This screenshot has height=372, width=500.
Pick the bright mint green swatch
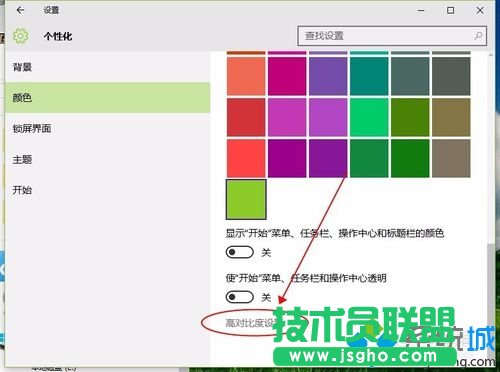[369, 117]
